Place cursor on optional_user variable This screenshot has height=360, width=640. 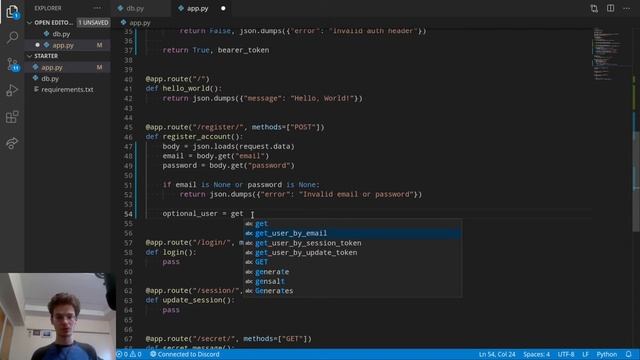click(190, 214)
